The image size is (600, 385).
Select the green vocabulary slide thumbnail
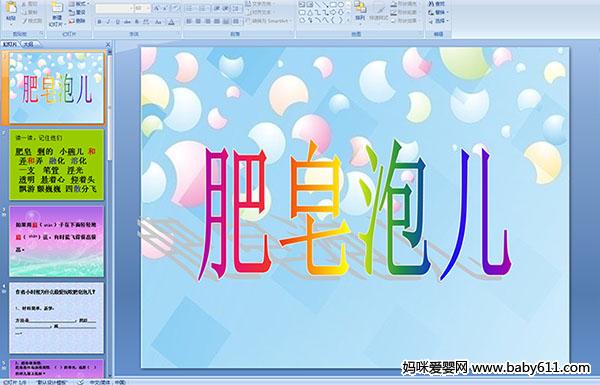[57, 165]
